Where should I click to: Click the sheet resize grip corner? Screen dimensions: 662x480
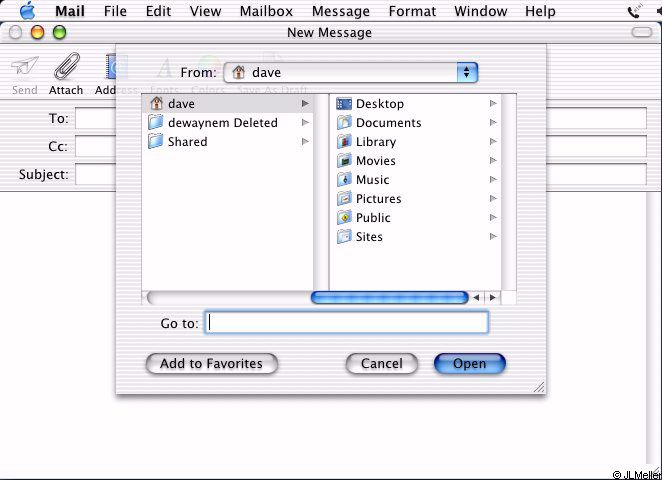539,387
